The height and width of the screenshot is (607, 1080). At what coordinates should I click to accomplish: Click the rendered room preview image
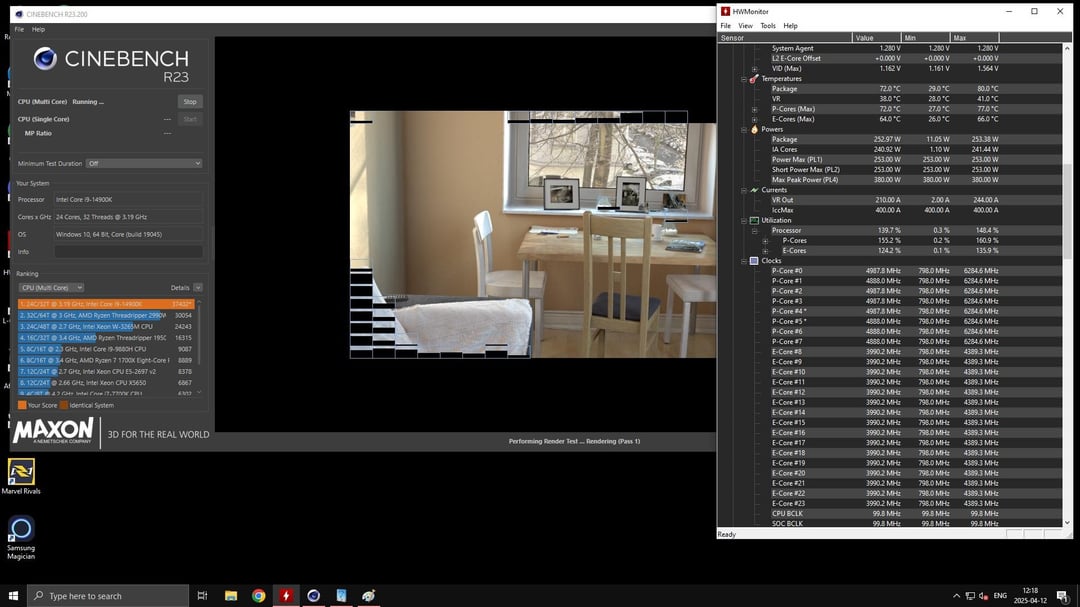(x=533, y=234)
